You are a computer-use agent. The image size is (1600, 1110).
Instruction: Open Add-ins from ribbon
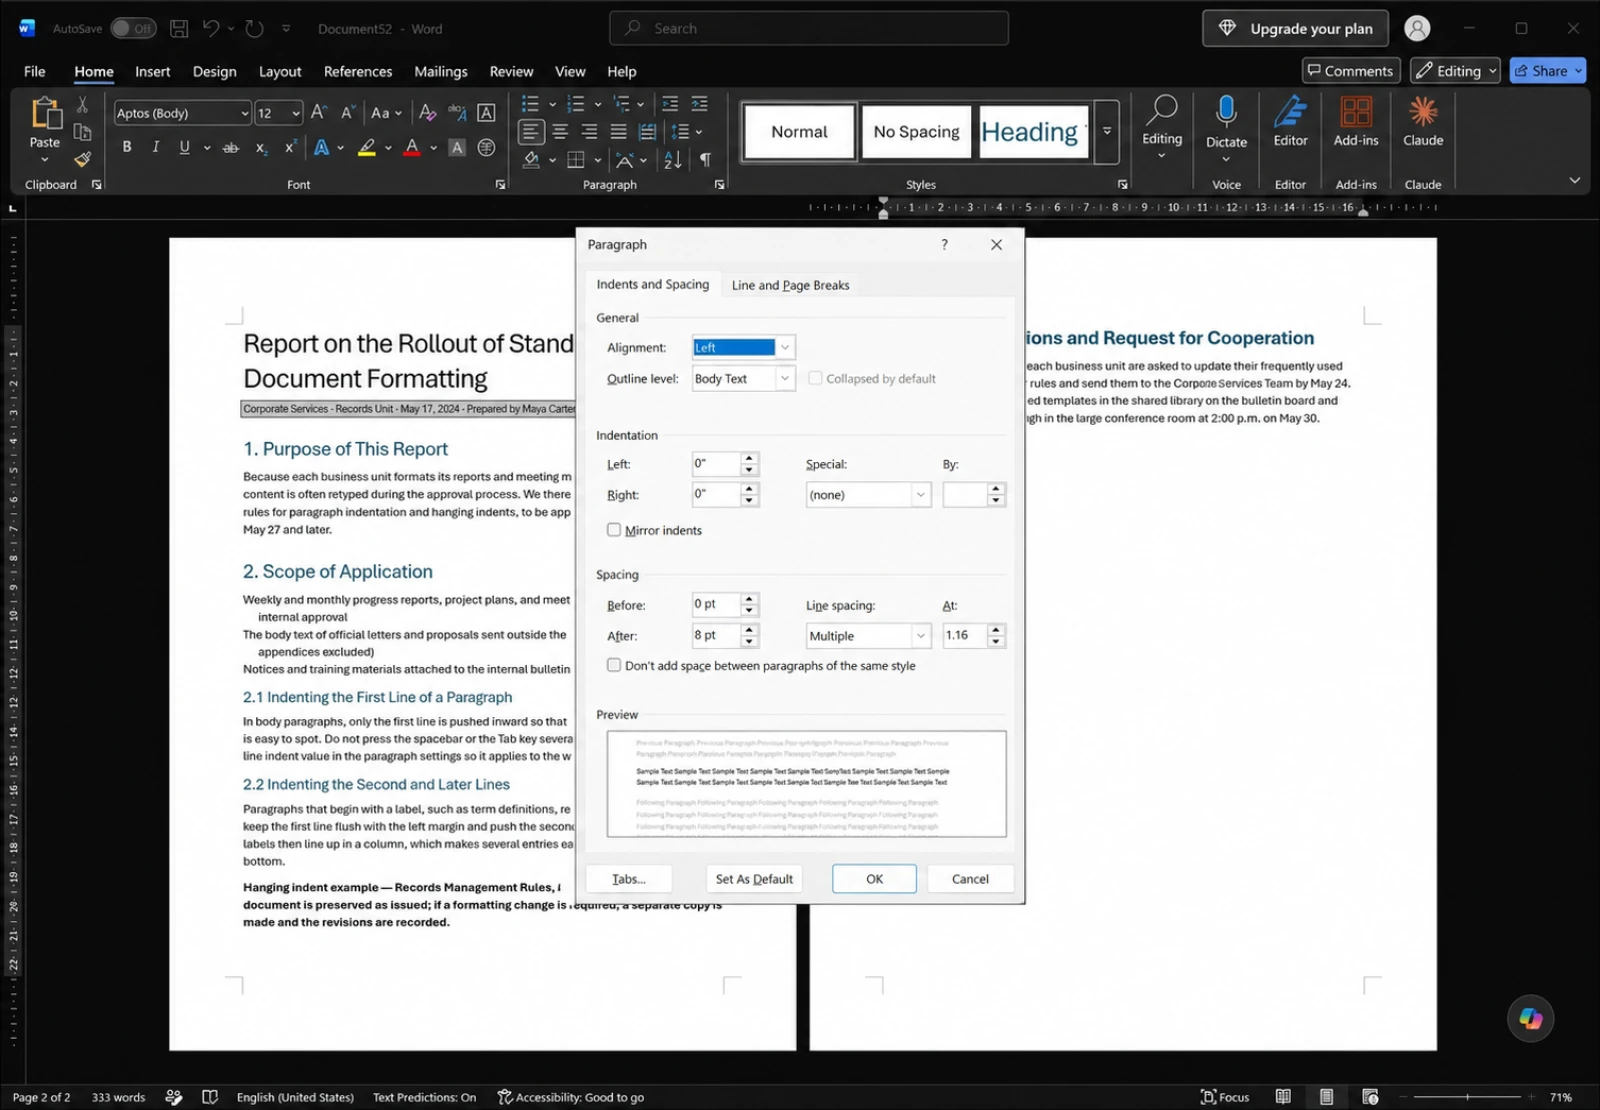(x=1356, y=122)
